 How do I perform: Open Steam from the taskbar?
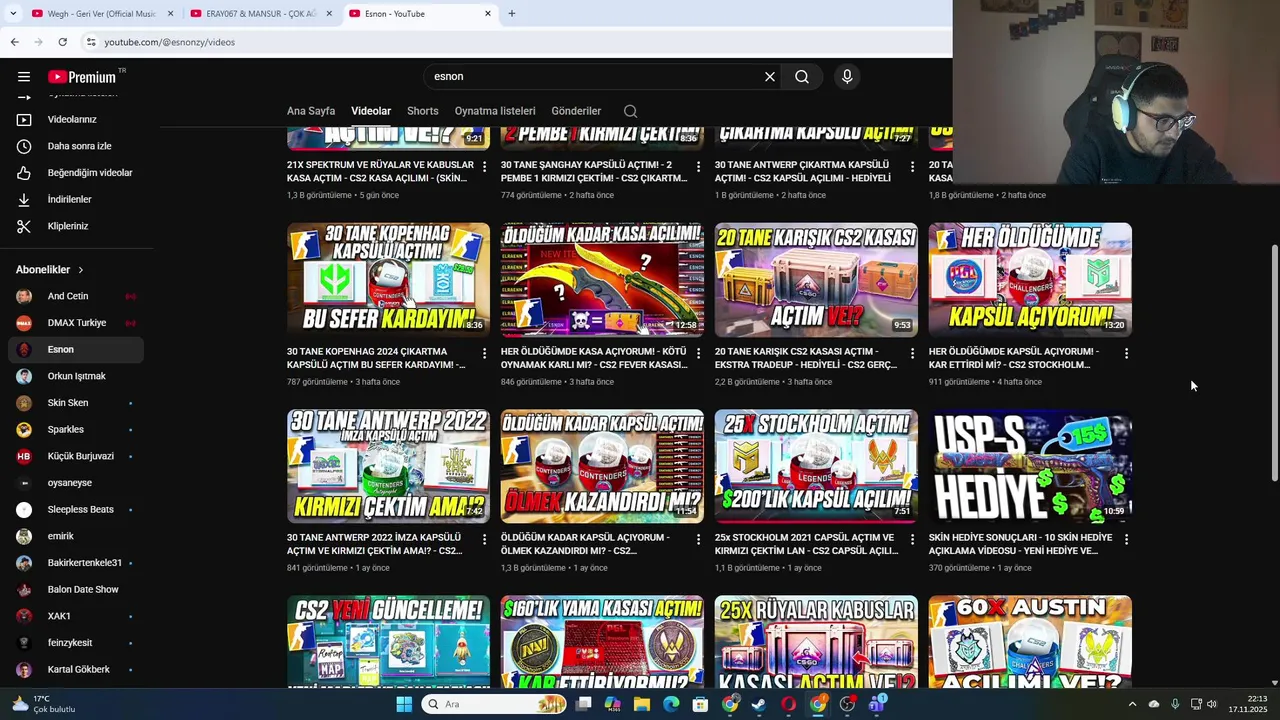pyautogui.click(x=759, y=704)
